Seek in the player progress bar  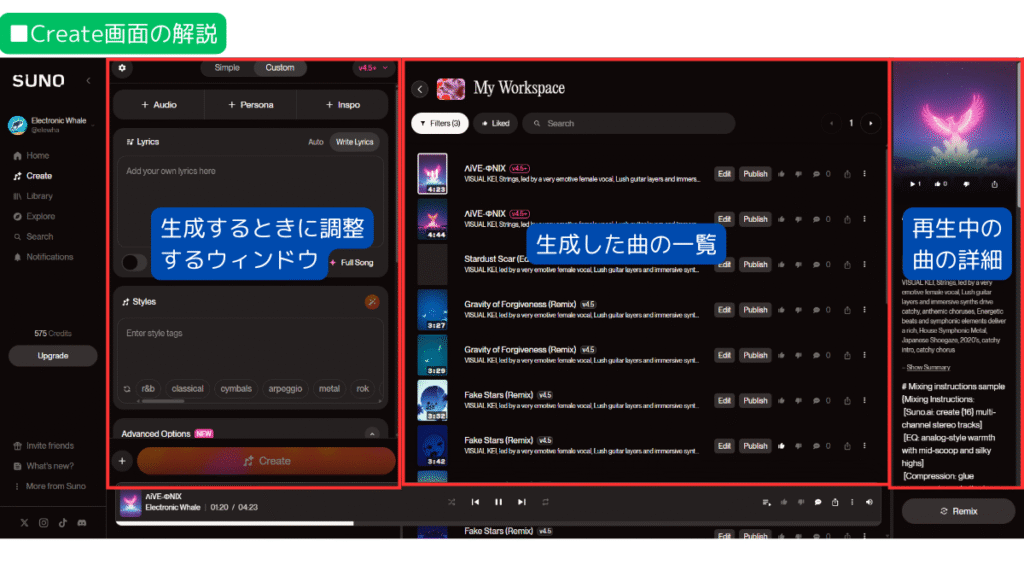click(498, 523)
